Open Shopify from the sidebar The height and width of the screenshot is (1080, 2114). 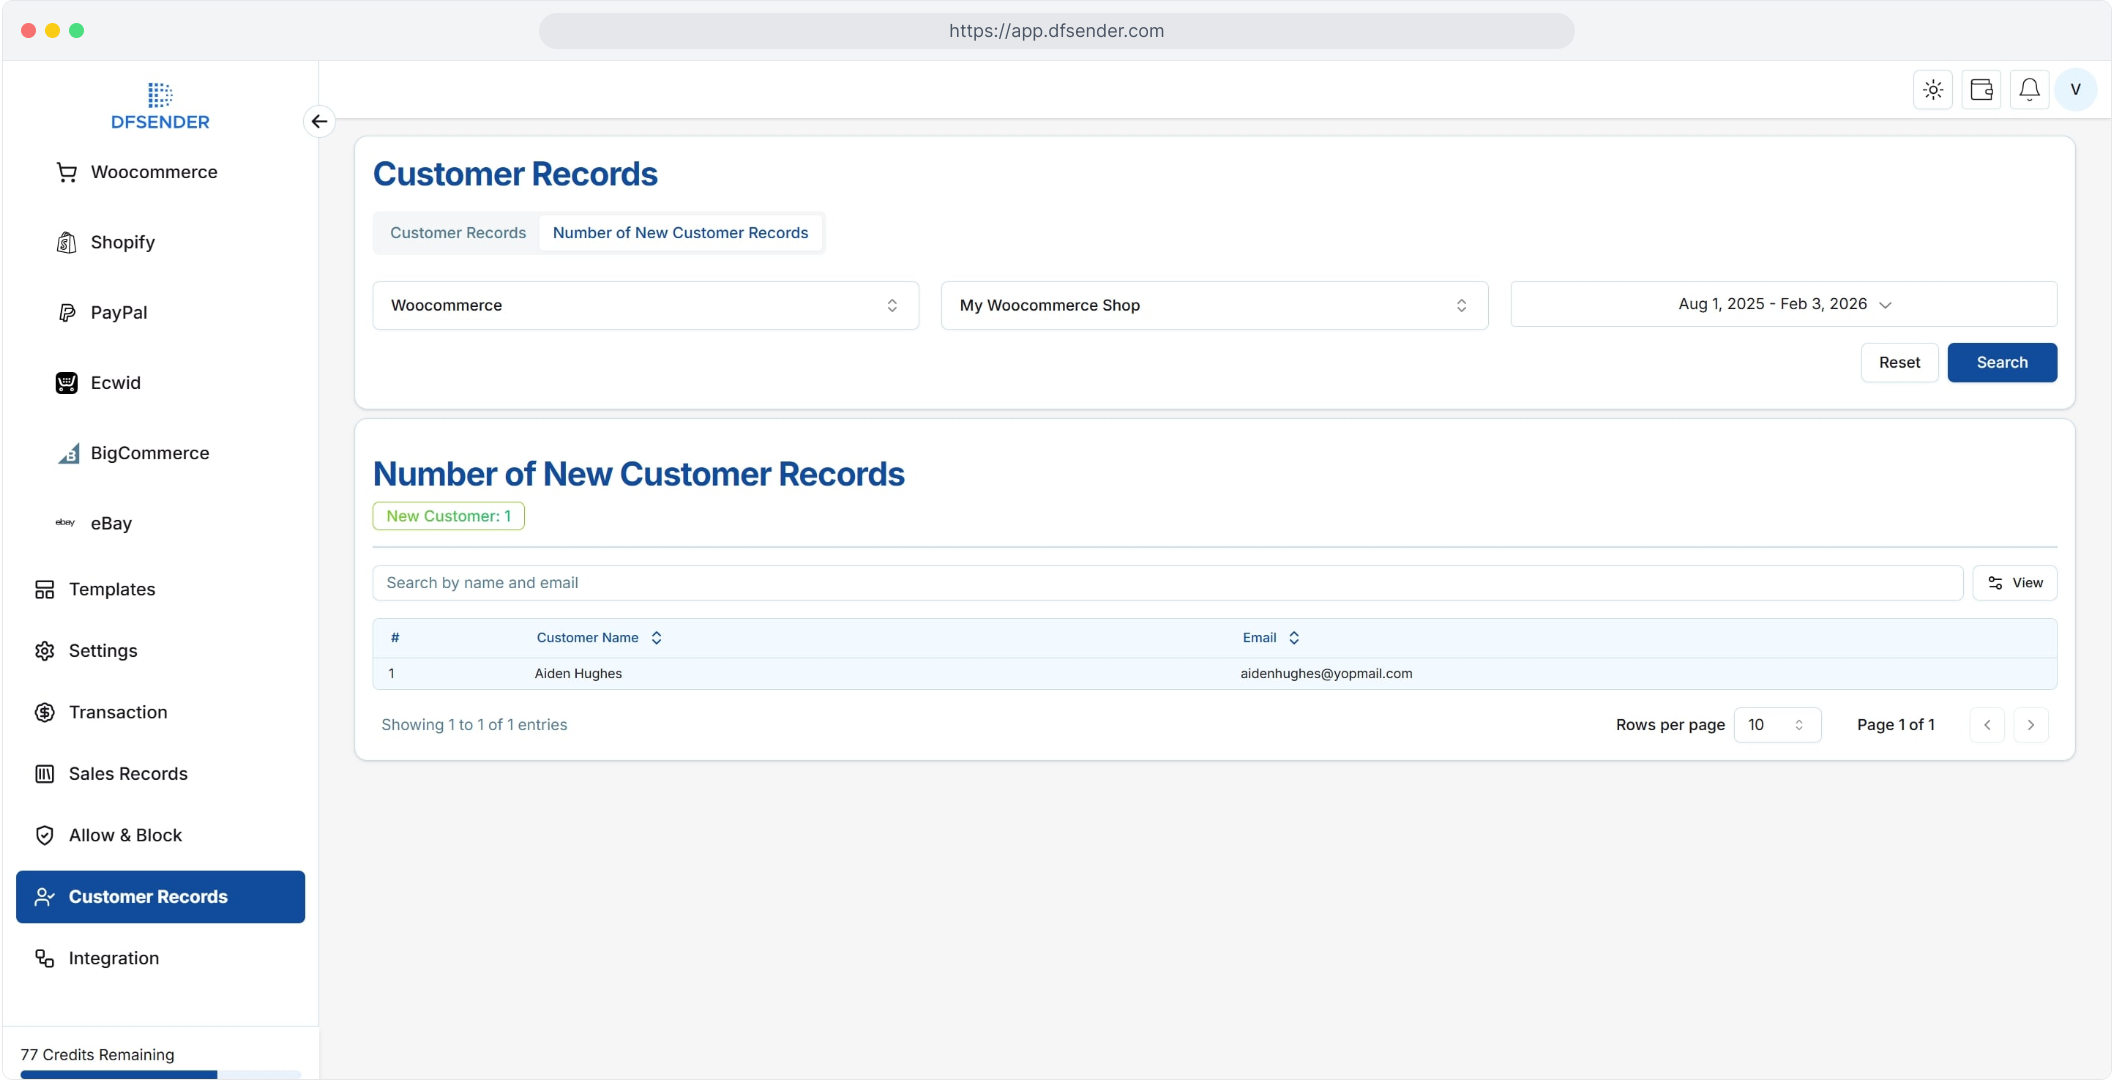(x=122, y=242)
